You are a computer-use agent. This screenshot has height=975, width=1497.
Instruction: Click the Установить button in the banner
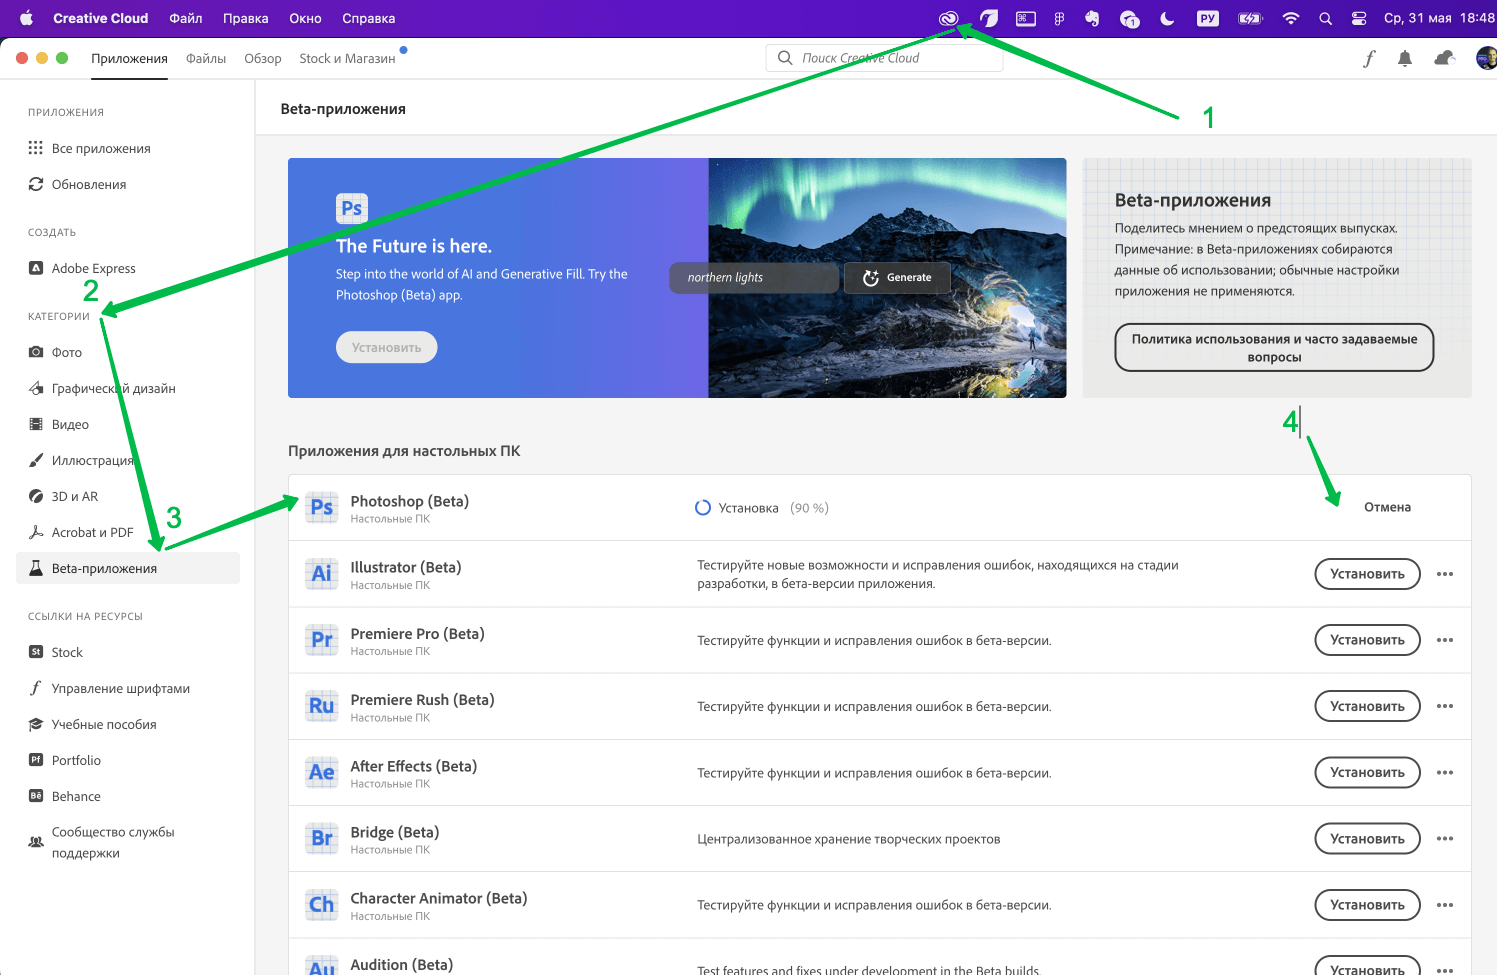click(x=386, y=347)
